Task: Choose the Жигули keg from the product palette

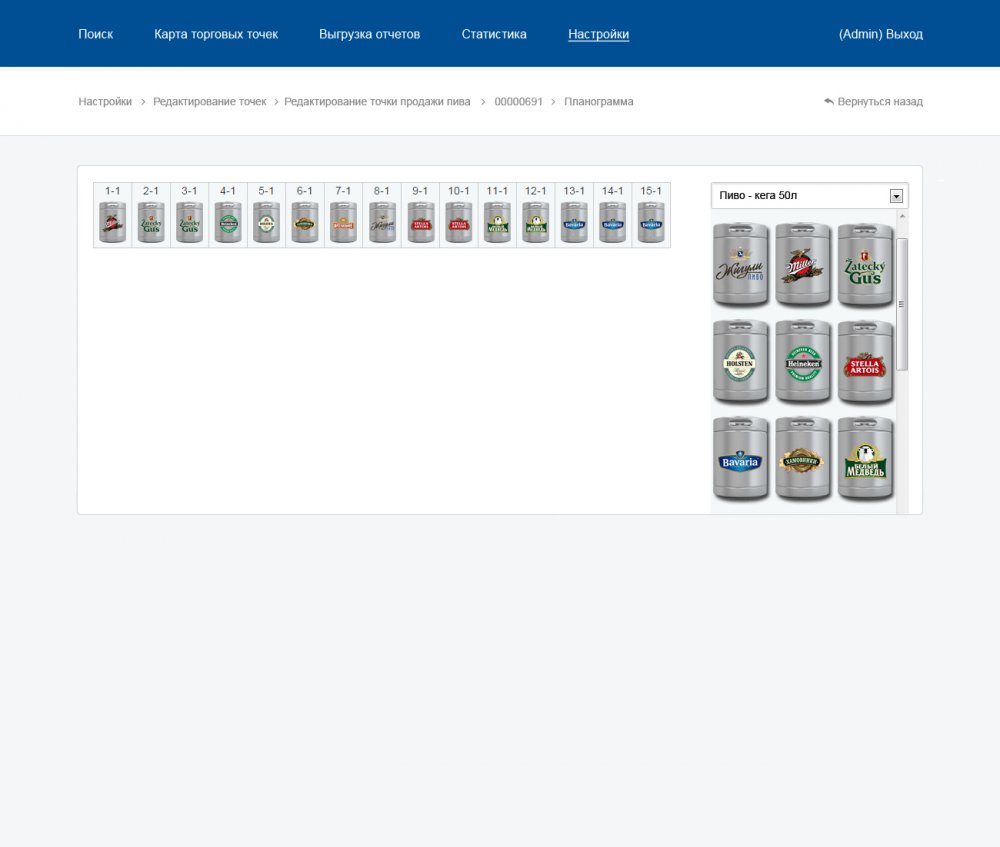Action: [740, 265]
